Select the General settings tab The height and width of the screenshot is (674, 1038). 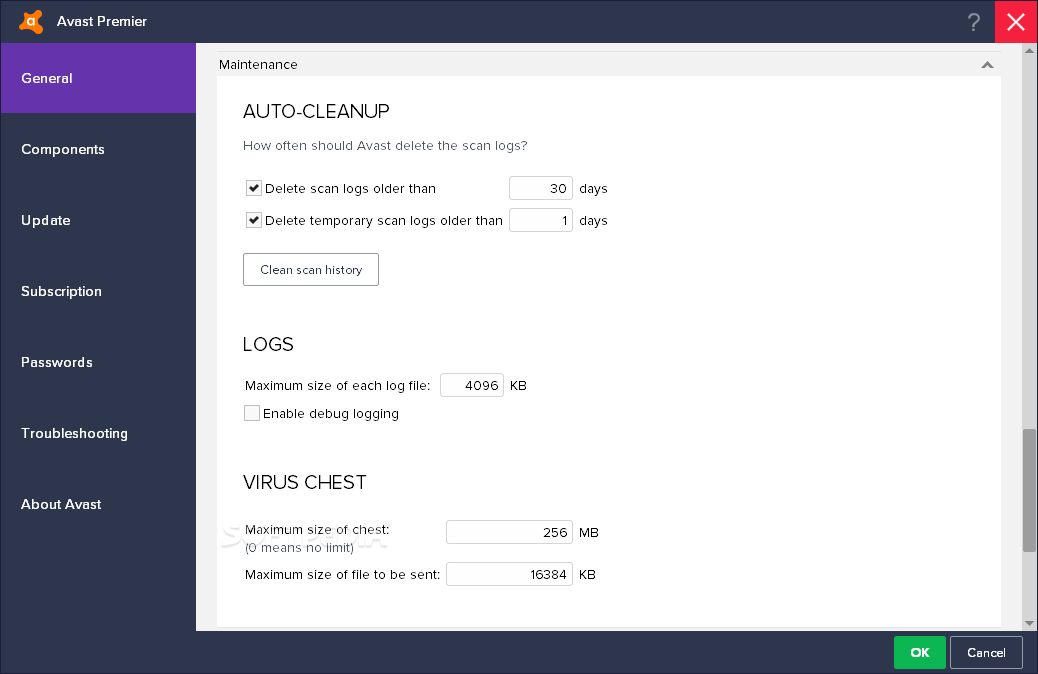pyautogui.click(x=98, y=78)
